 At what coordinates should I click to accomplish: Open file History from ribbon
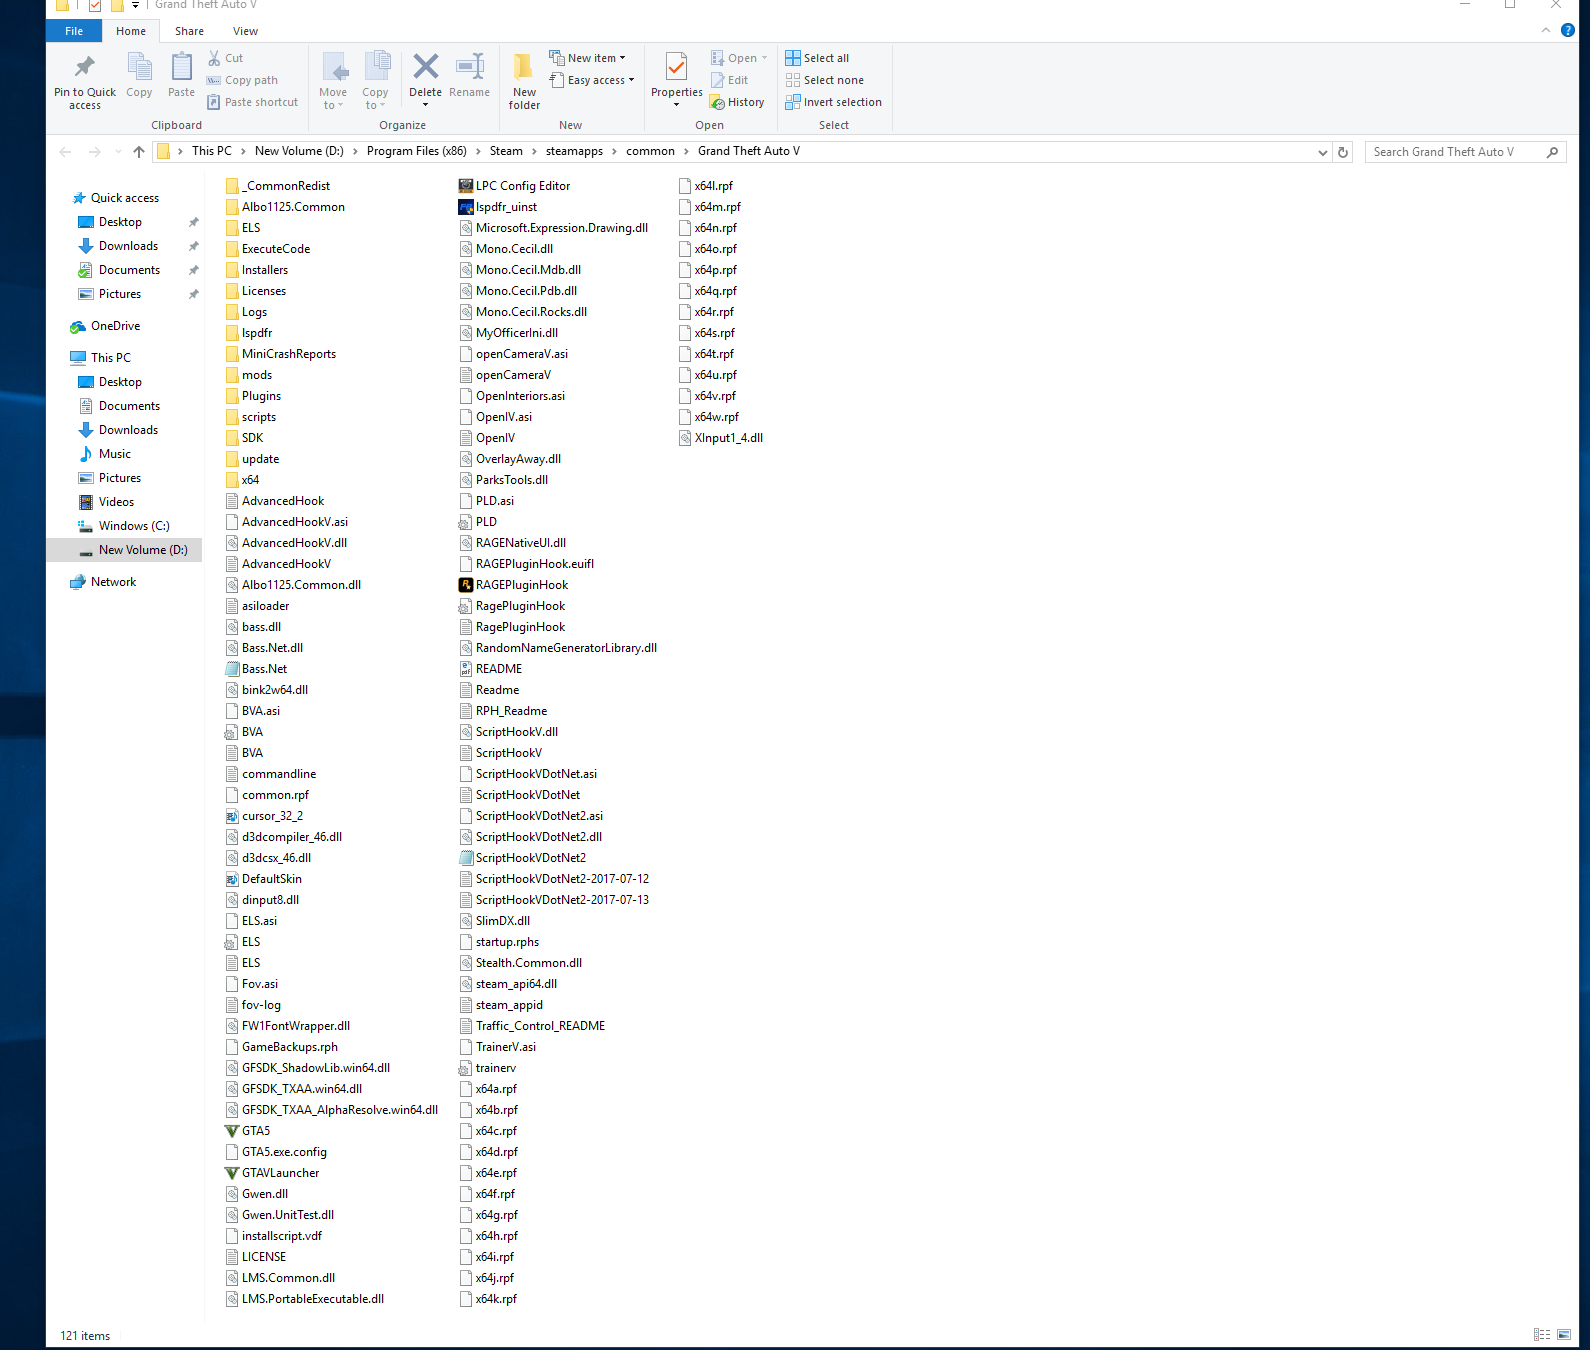tap(737, 102)
